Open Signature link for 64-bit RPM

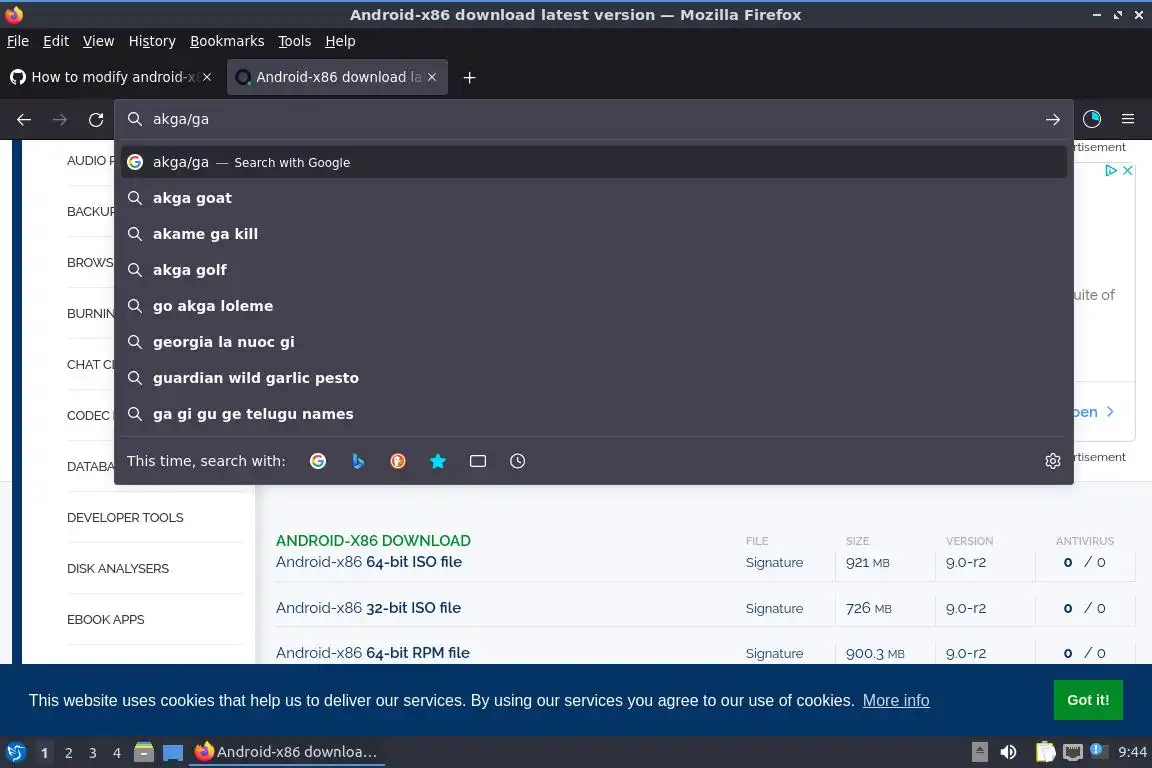pyautogui.click(x=774, y=654)
